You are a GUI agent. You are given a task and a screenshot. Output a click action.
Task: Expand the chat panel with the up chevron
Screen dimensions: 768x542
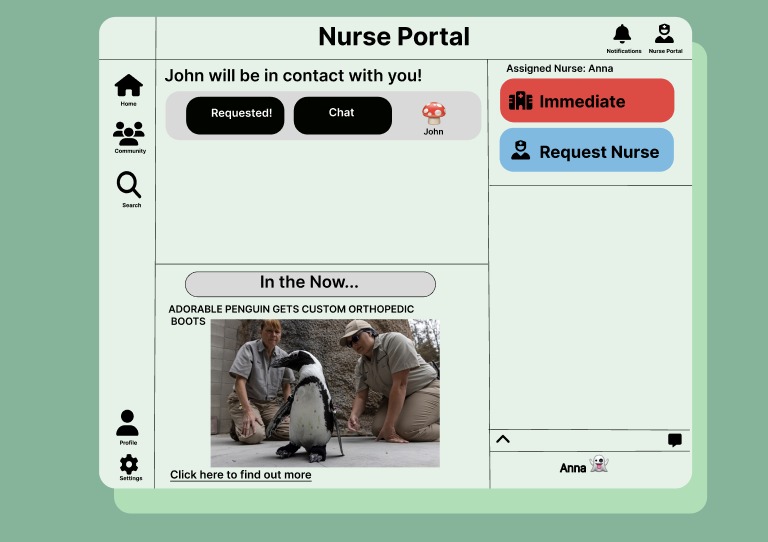503,439
